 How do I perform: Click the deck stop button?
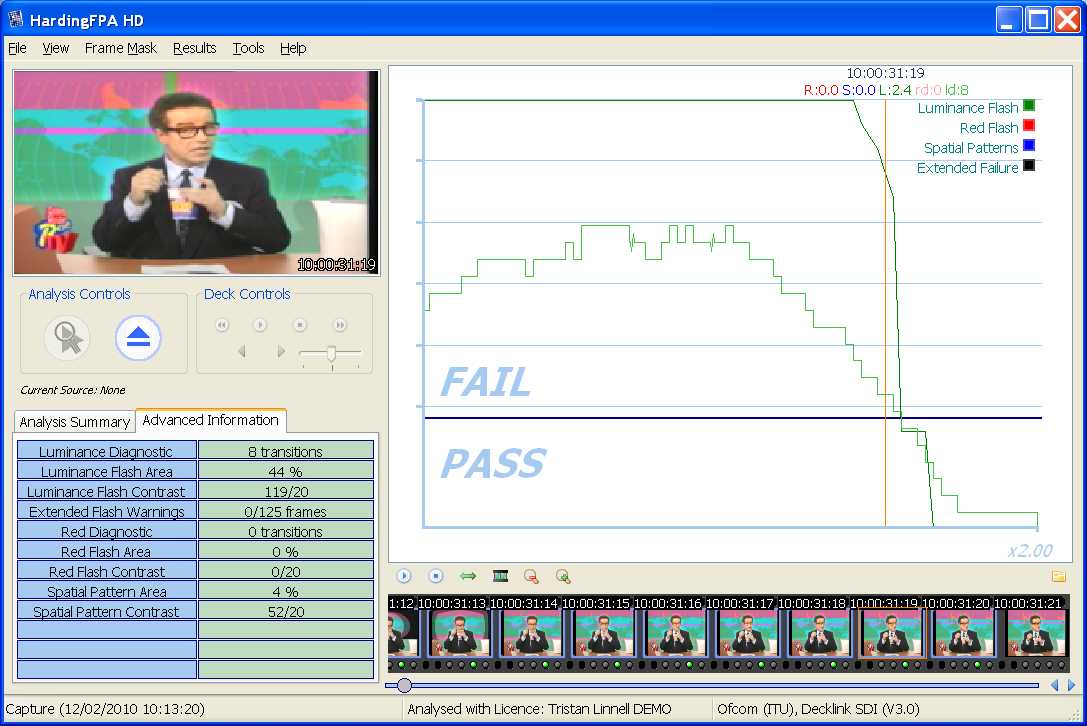coord(299,325)
